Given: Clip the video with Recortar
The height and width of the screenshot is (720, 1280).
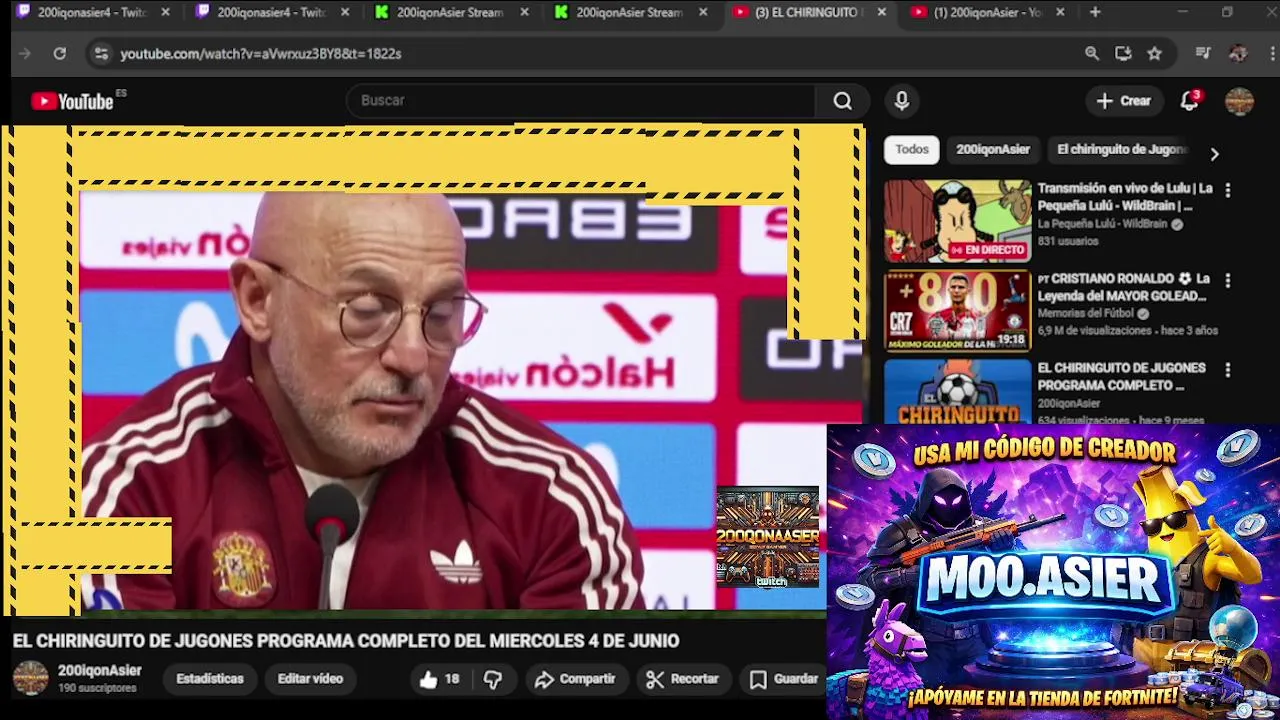Looking at the screenshot, I should coord(682,679).
